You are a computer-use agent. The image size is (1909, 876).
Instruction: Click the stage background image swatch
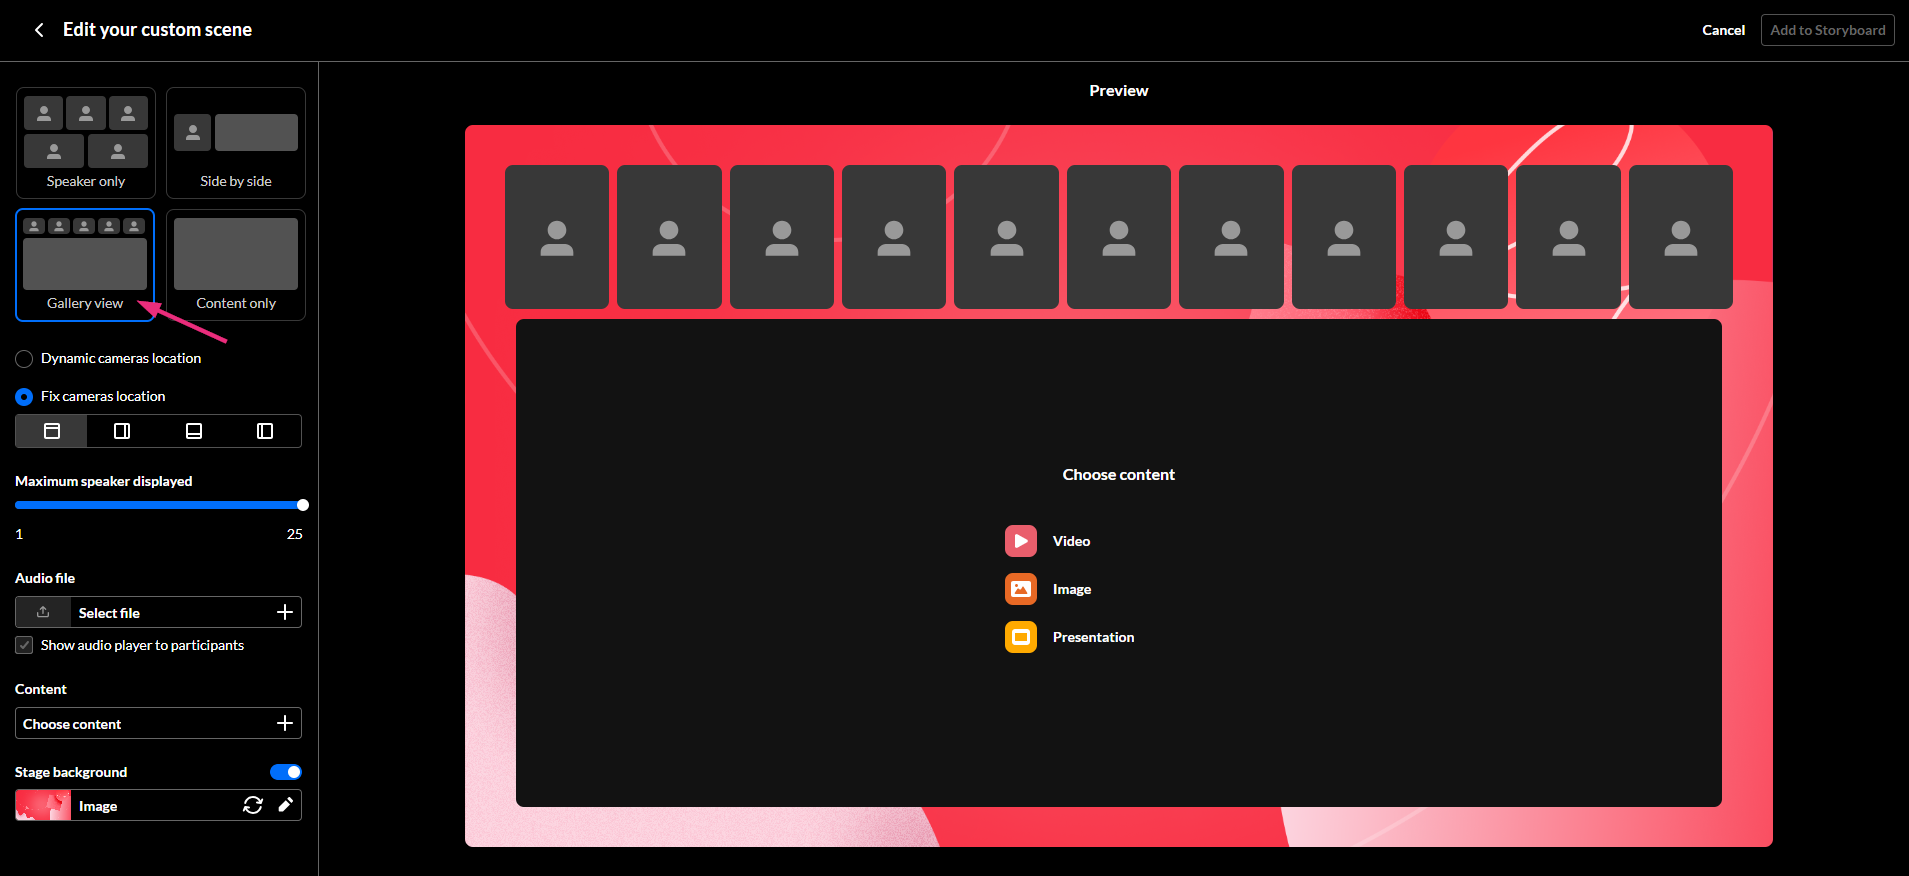point(43,805)
